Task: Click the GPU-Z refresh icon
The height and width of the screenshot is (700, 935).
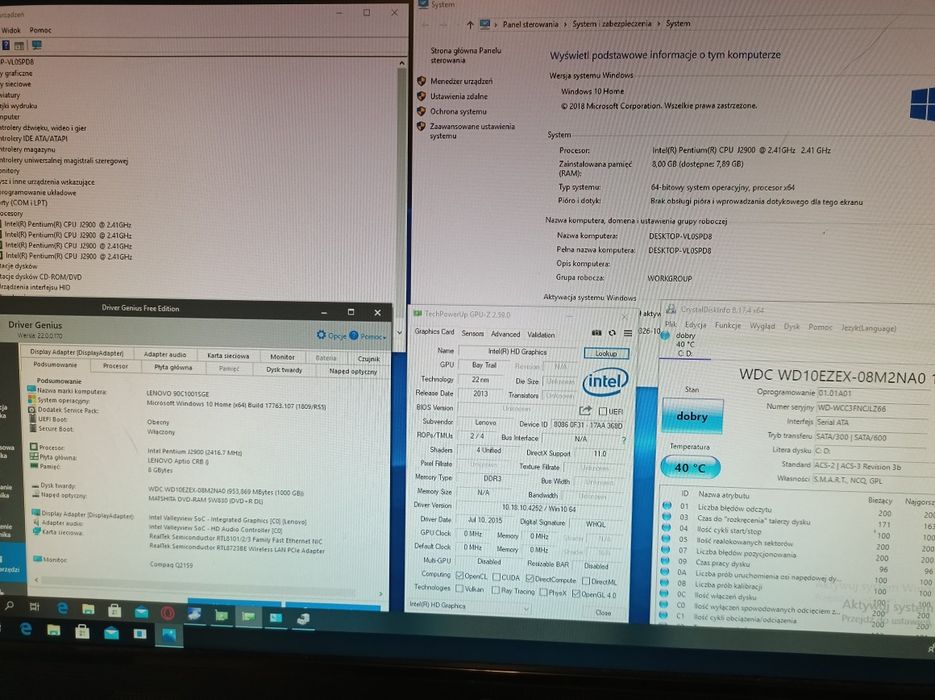Action: [x=612, y=333]
